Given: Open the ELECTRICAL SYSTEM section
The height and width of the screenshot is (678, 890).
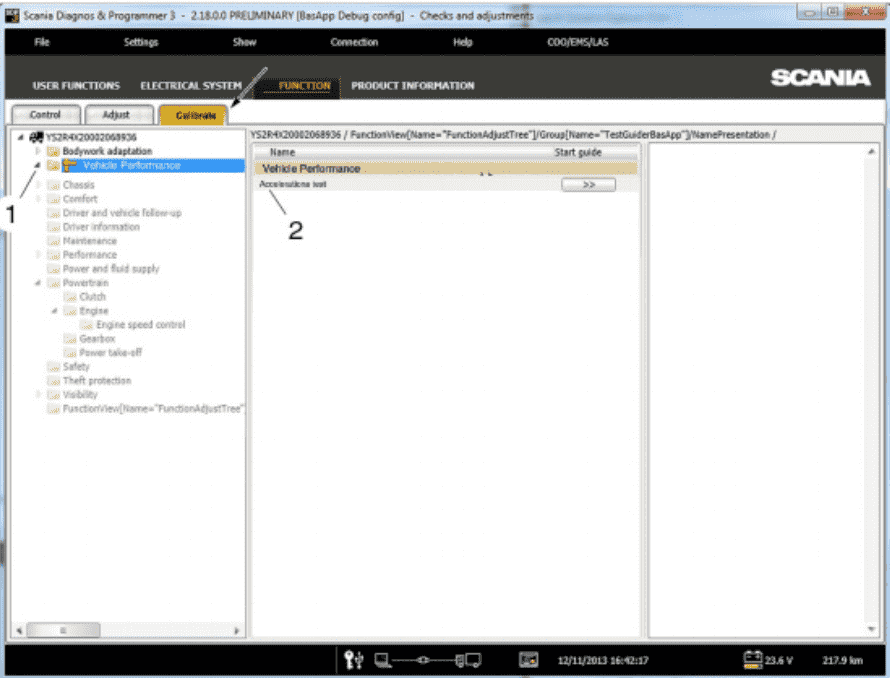Looking at the screenshot, I should coord(190,86).
